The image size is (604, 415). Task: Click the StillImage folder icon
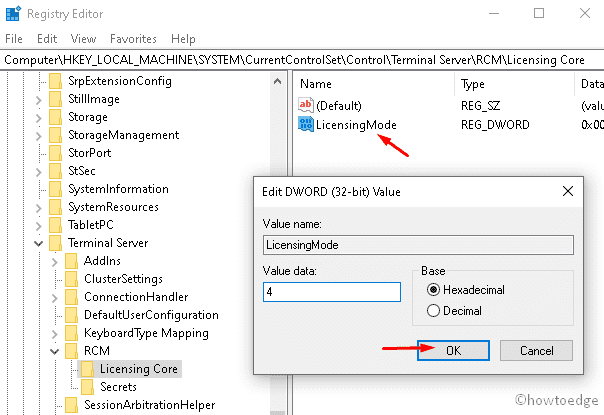[54, 99]
